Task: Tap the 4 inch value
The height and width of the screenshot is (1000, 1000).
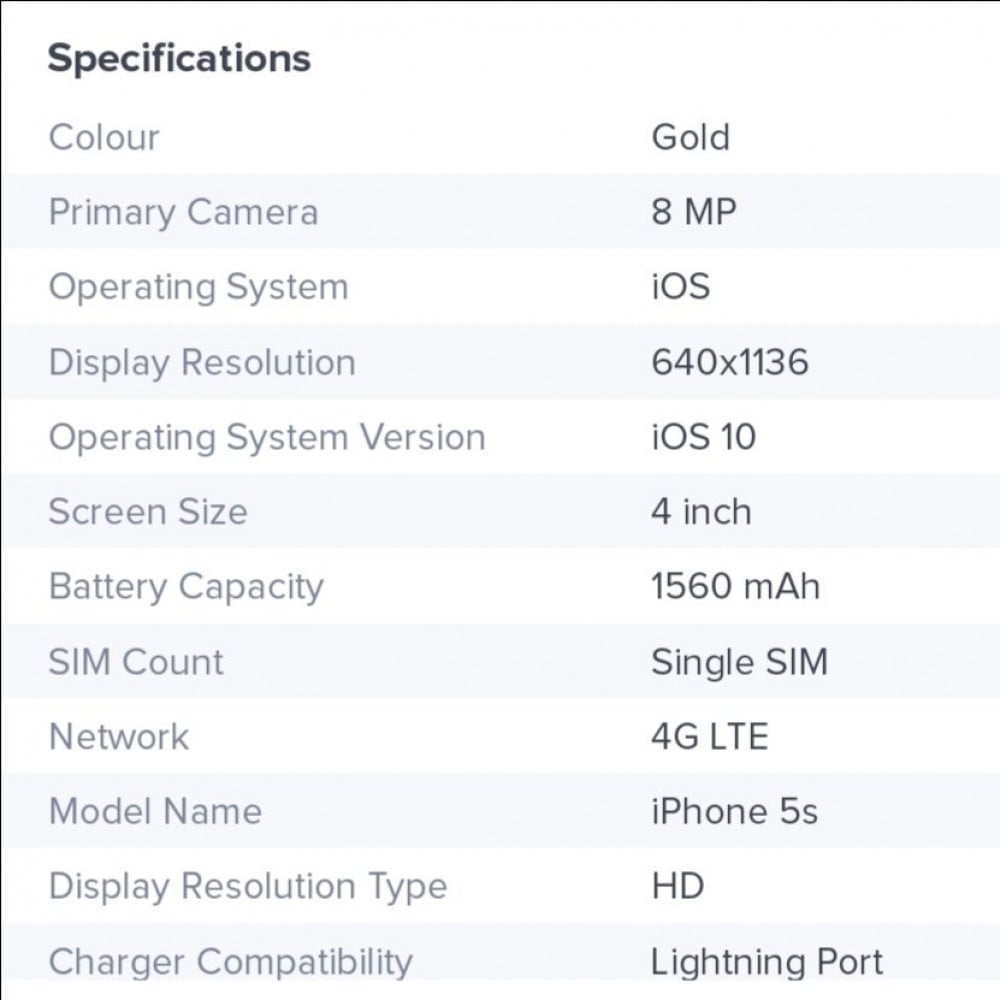Action: [701, 511]
